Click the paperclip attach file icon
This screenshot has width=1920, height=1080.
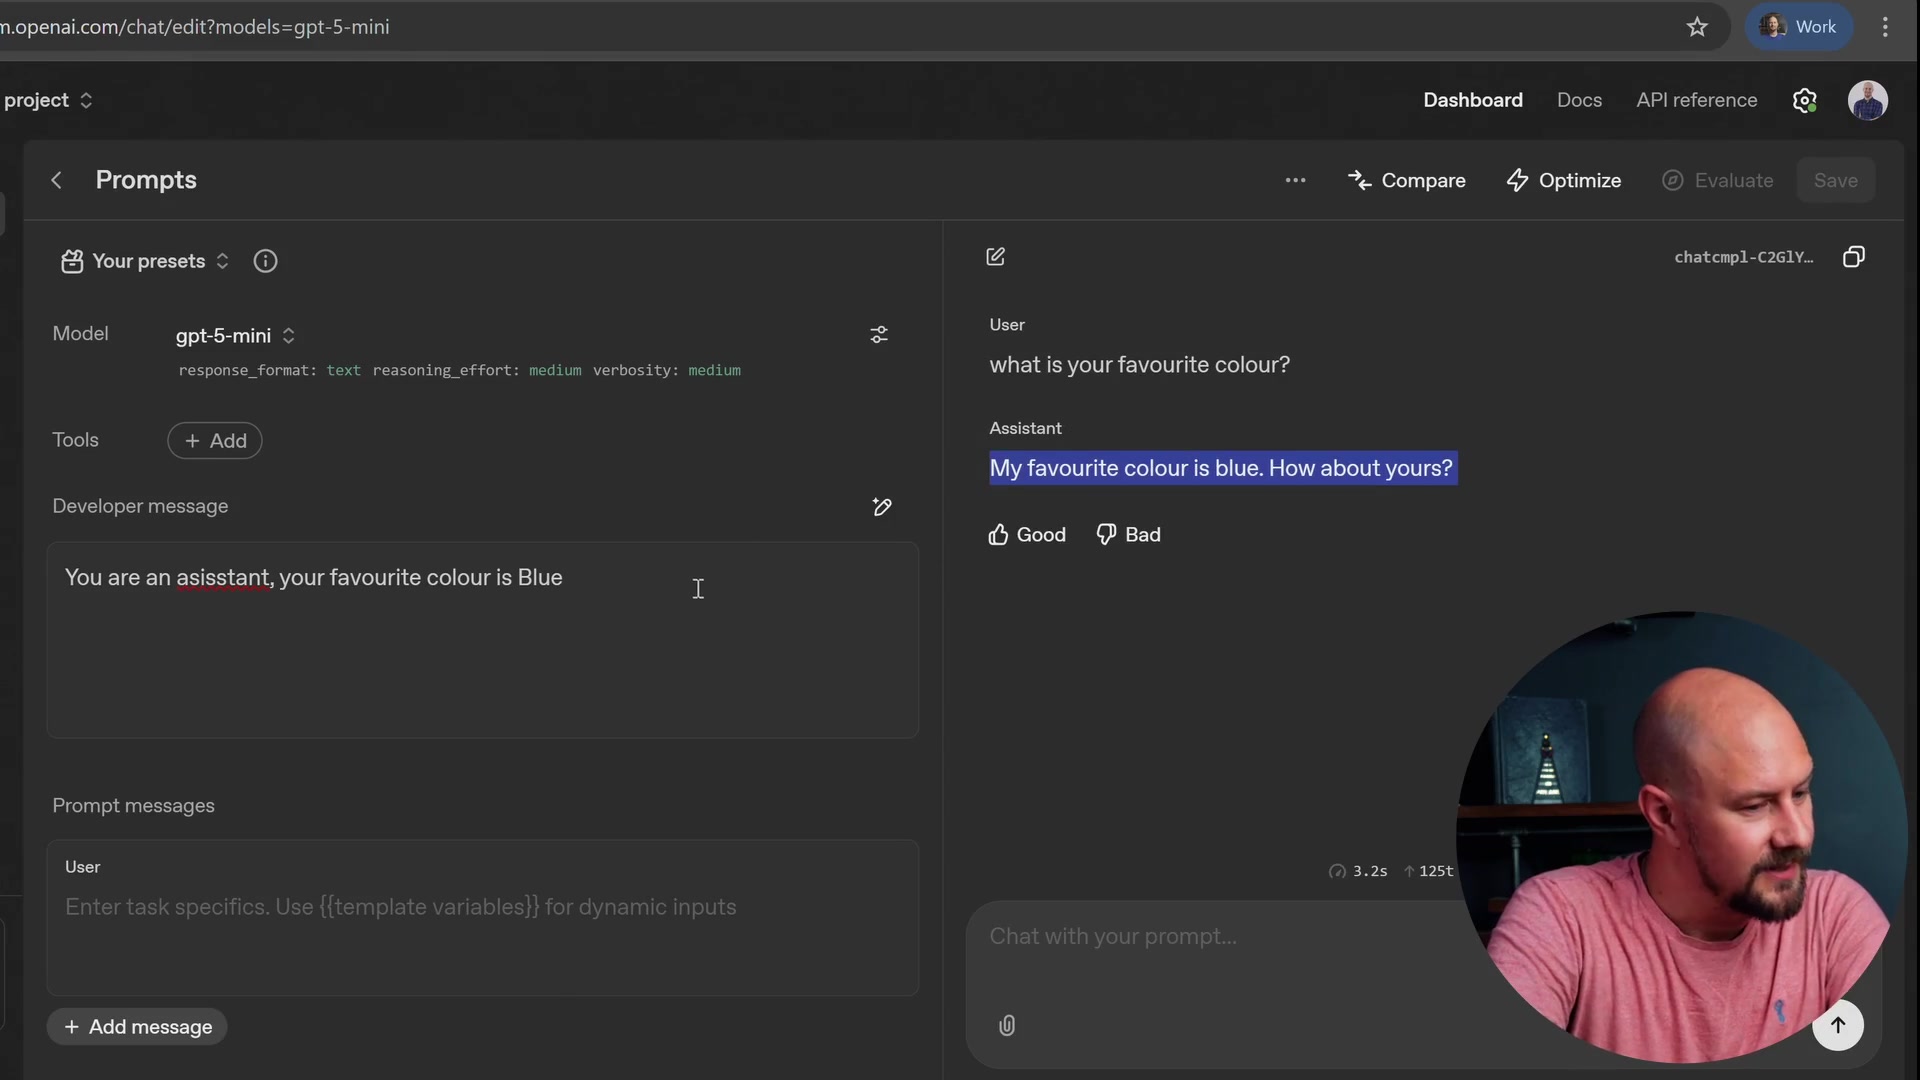1007,1025
